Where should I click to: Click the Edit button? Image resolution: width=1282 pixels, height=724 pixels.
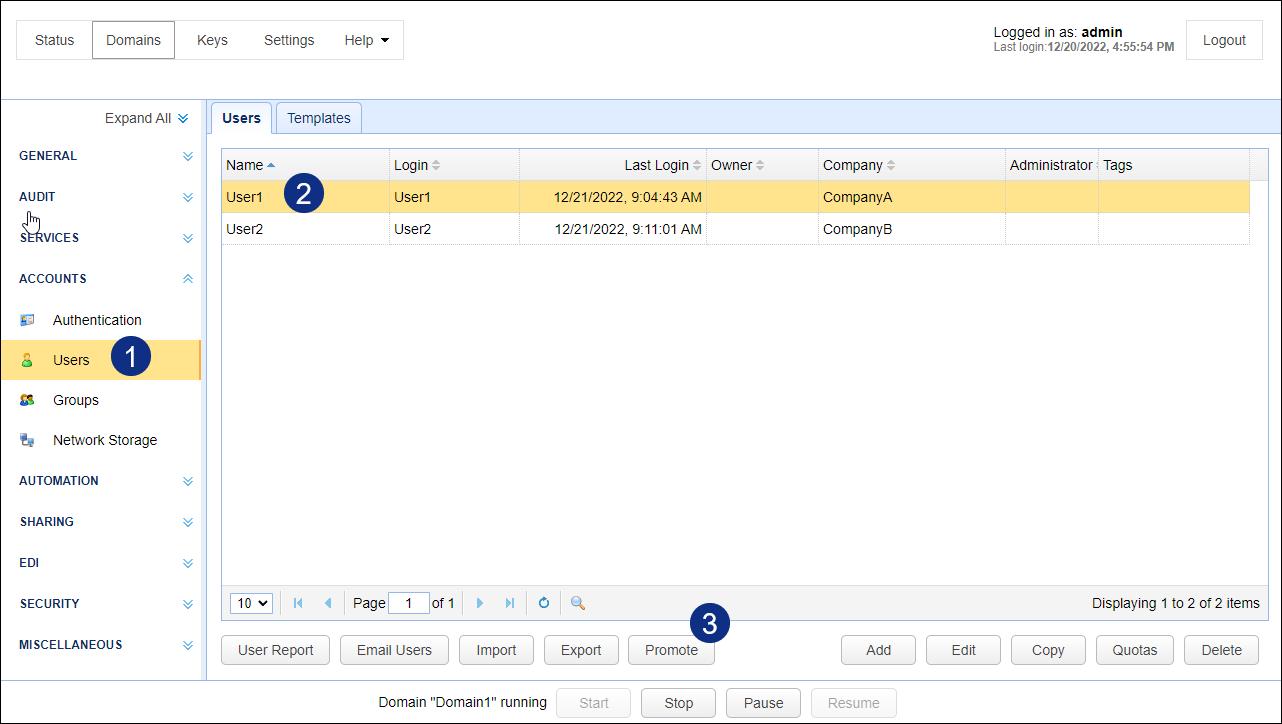[x=963, y=650]
